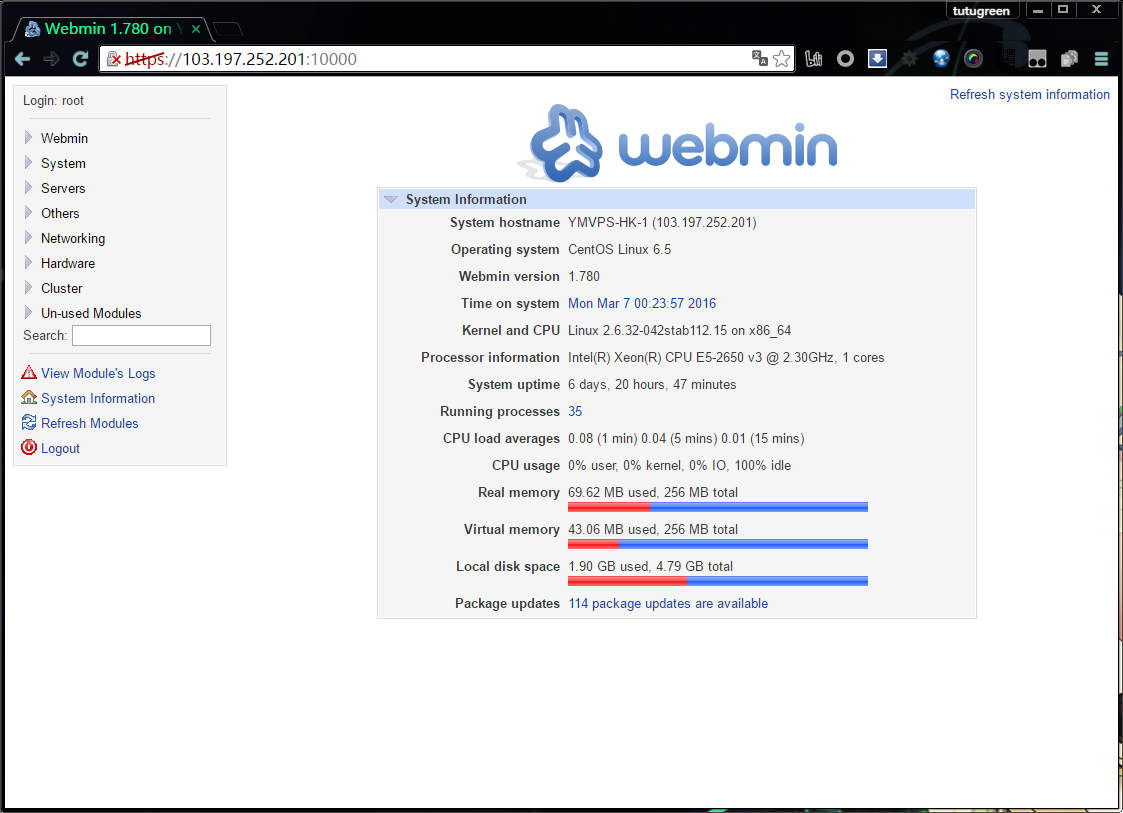Go back with the browser back arrow
Viewport: 1123px width, 813px height.
pos(23,59)
